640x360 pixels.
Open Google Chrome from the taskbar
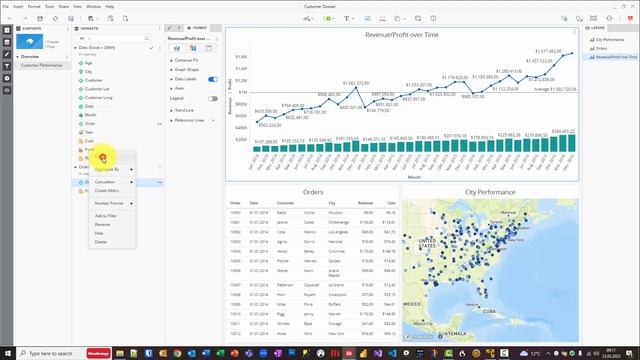tap(177, 353)
